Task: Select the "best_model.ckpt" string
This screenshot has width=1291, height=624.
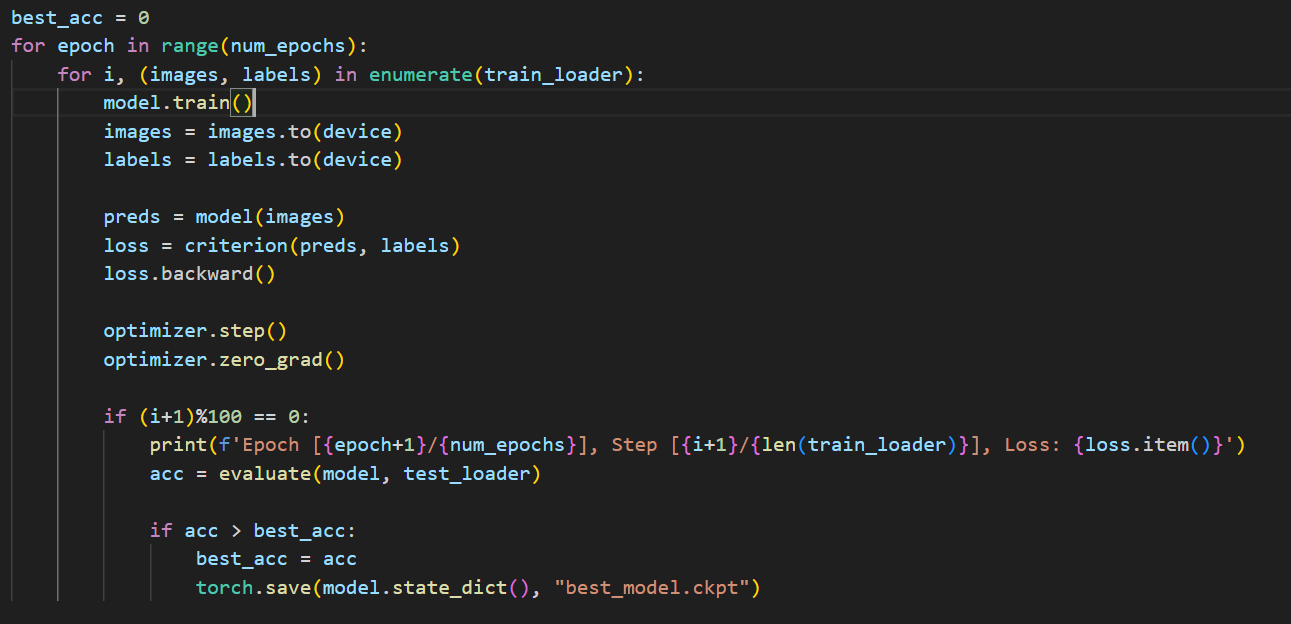Action: click(655, 587)
